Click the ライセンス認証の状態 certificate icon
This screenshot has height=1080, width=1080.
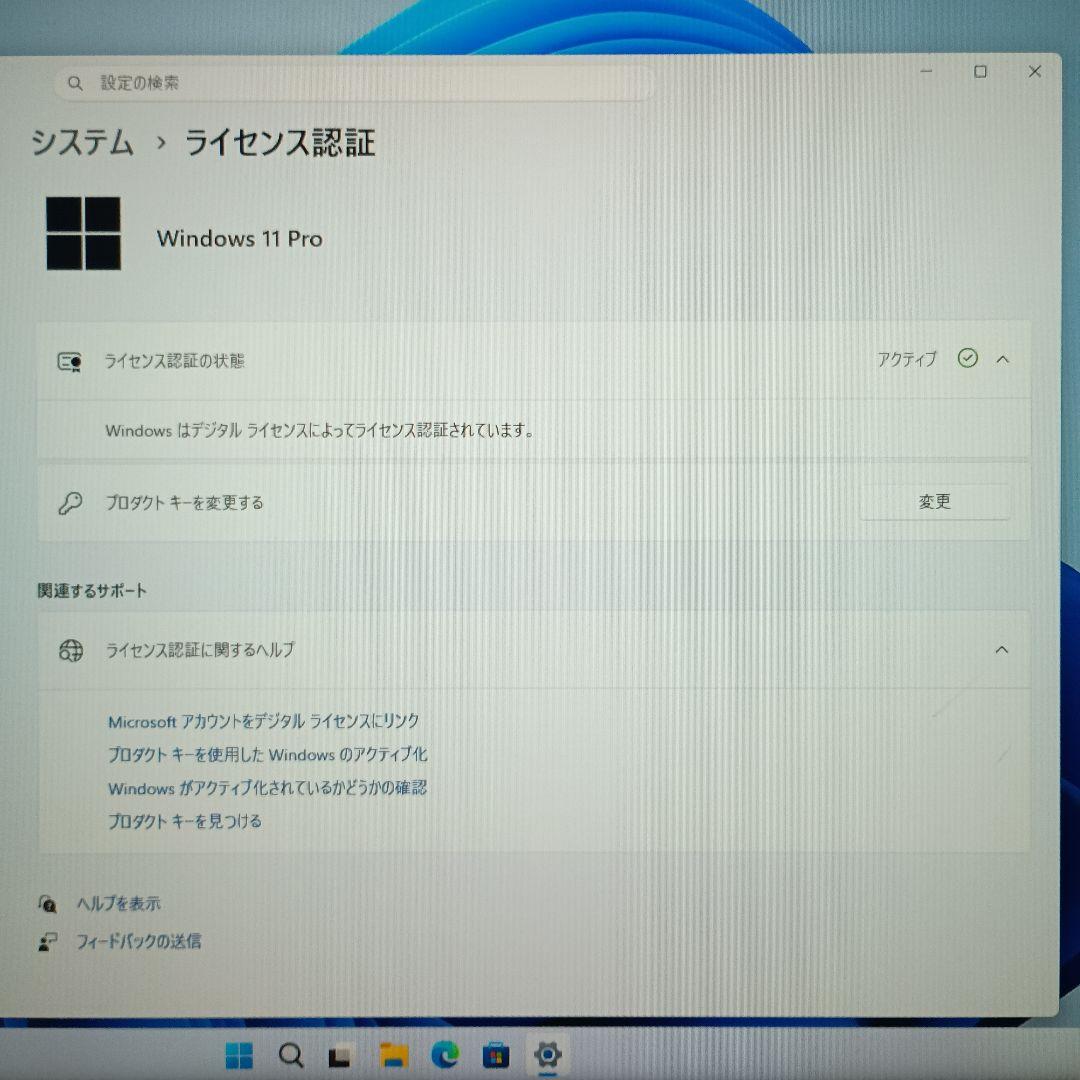point(70,362)
